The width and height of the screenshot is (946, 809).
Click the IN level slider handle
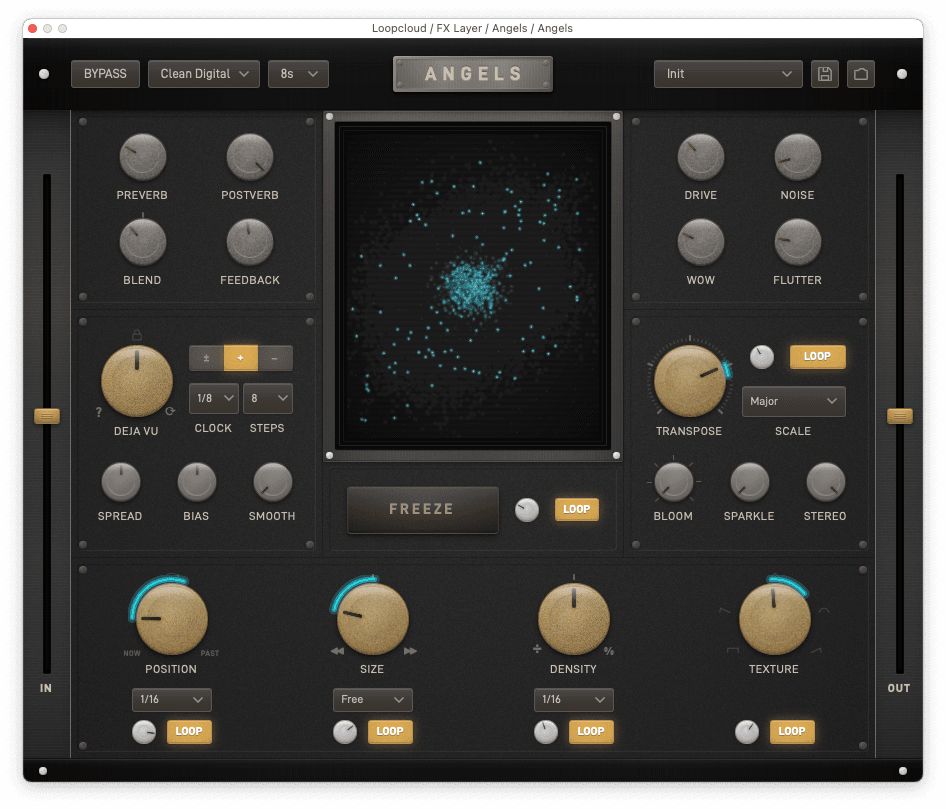pyautogui.click(x=47, y=416)
